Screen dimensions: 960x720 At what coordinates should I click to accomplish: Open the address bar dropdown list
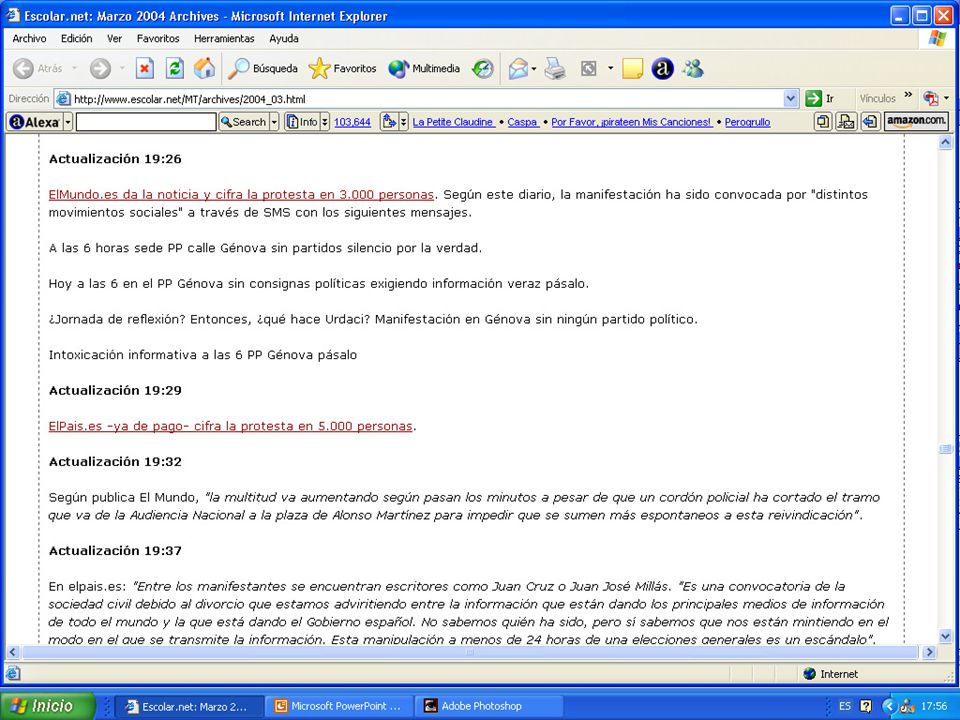(790, 99)
